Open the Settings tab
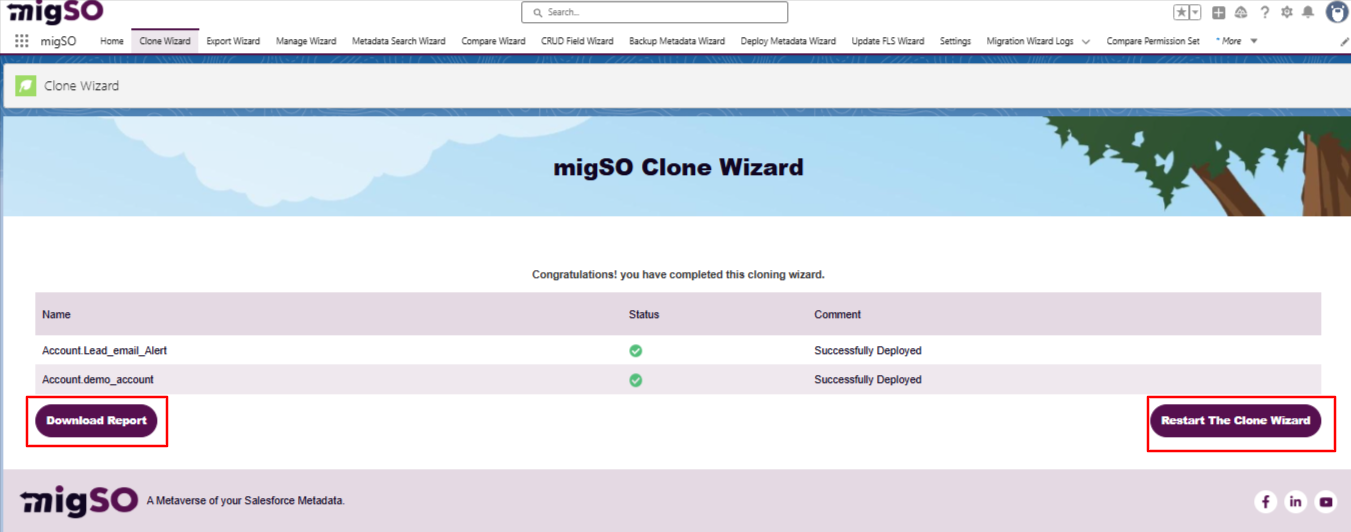The height and width of the screenshot is (532, 1351). click(x=955, y=41)
